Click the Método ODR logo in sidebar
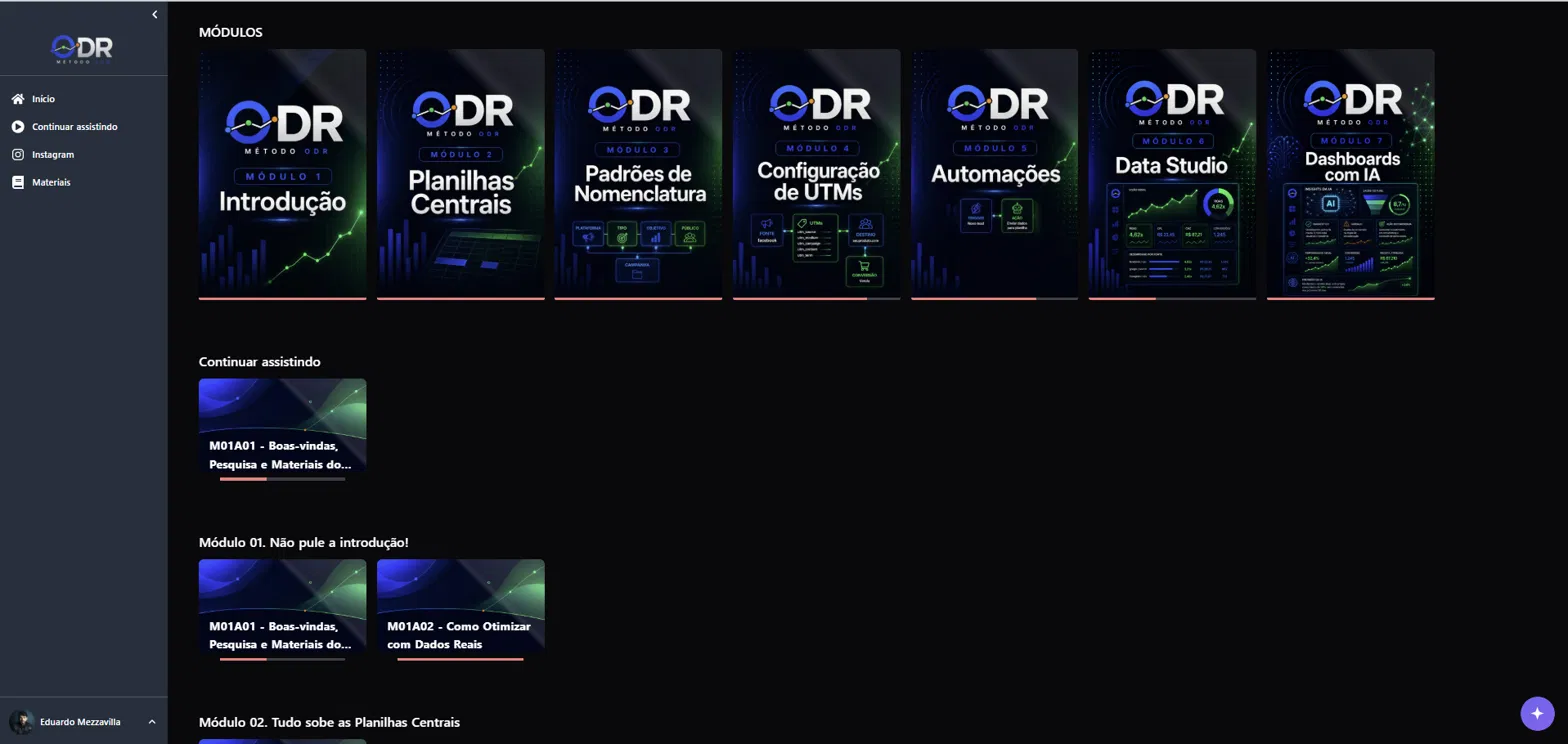Viewport: 1568px width, 744px height. [82, 50]
